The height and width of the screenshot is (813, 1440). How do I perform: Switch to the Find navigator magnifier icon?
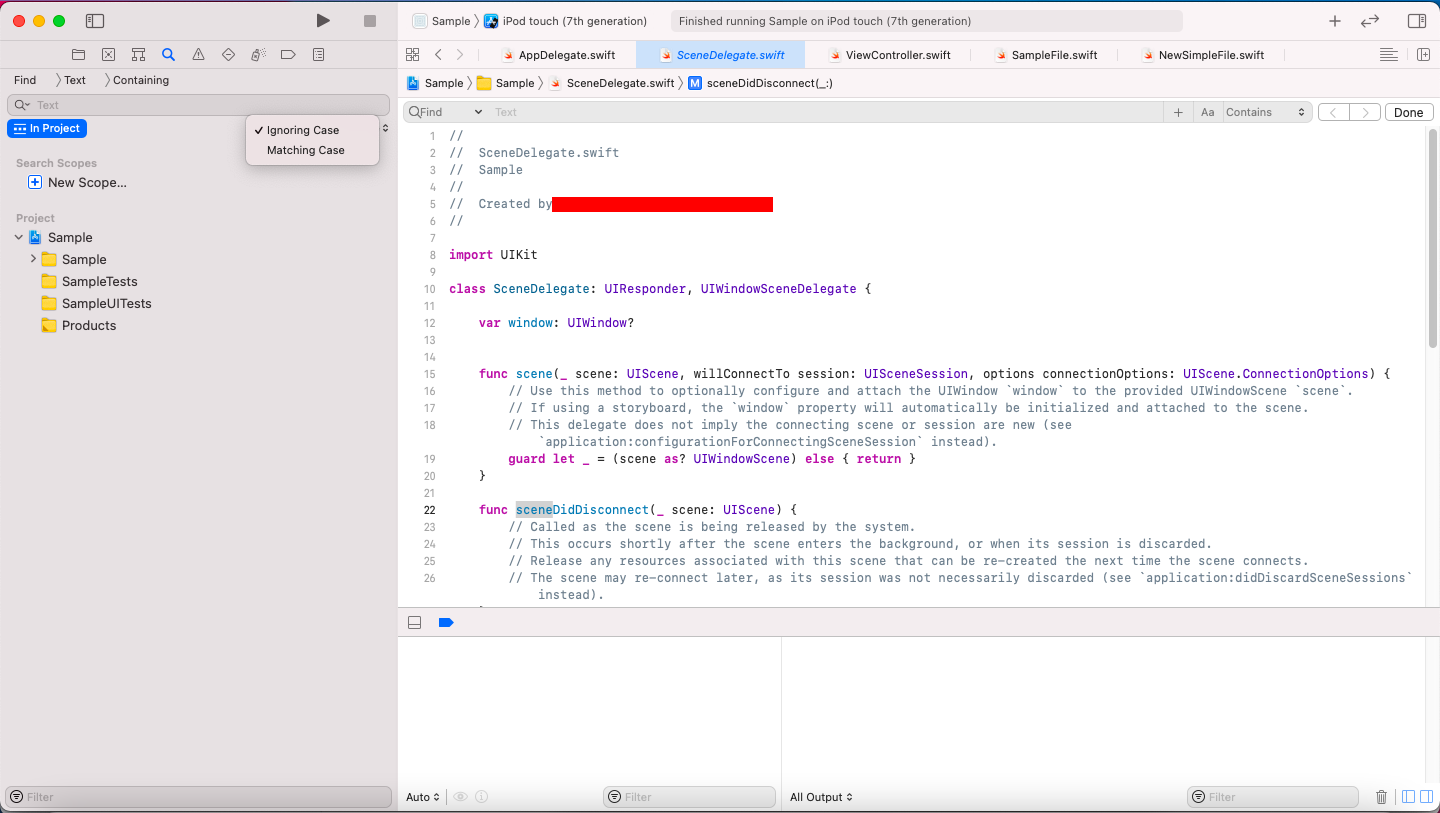(x=168, y=55)
